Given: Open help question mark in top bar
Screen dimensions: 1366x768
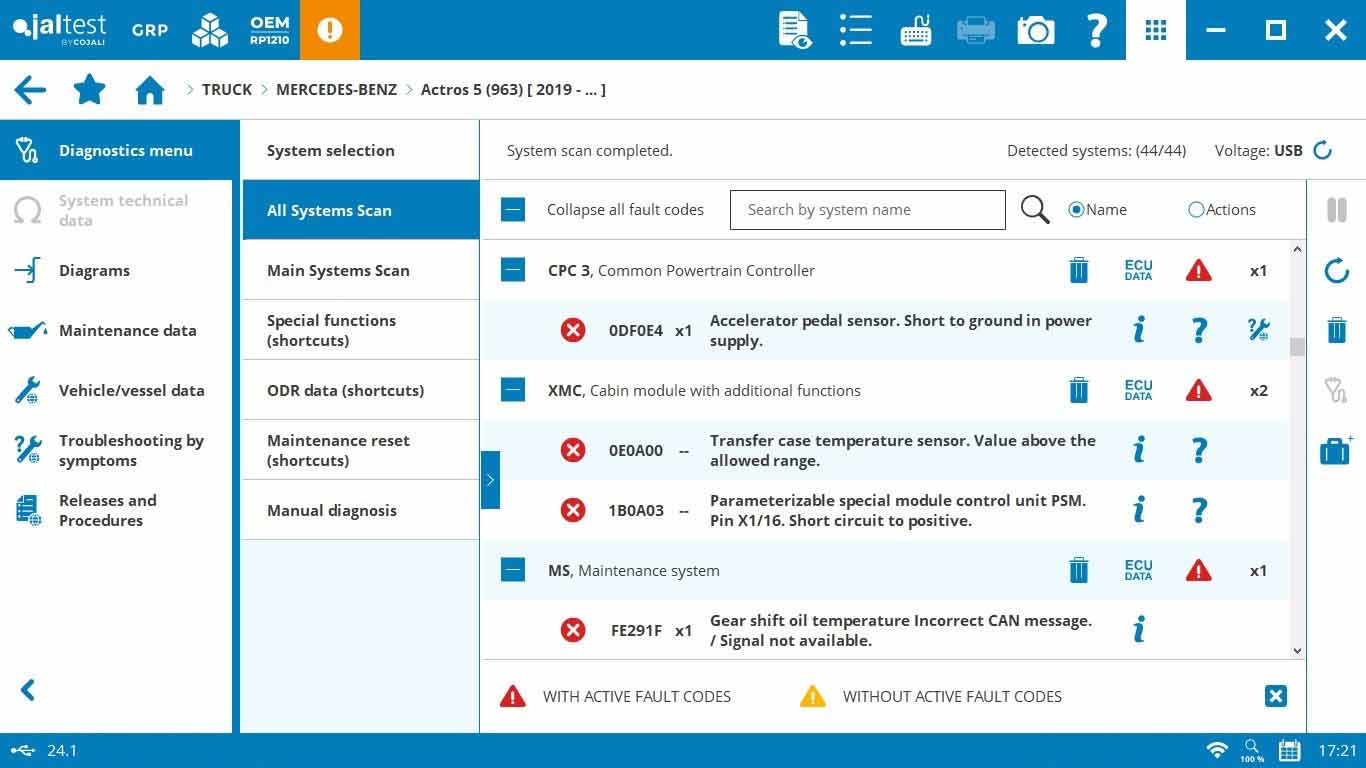Looking at the screenshot, I should coord(1096,30).
